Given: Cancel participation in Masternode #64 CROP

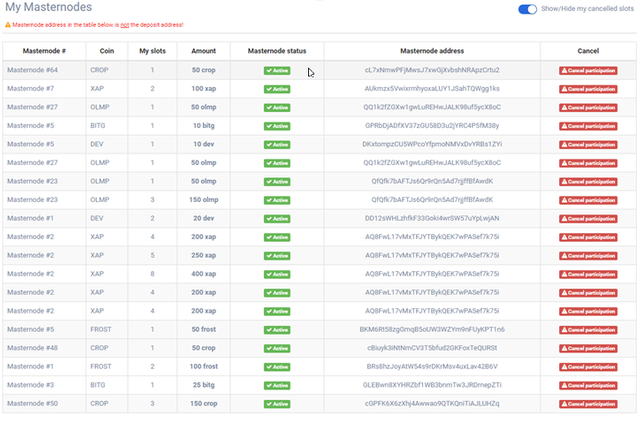Looking at the screenshot, I should pos(588,70).
